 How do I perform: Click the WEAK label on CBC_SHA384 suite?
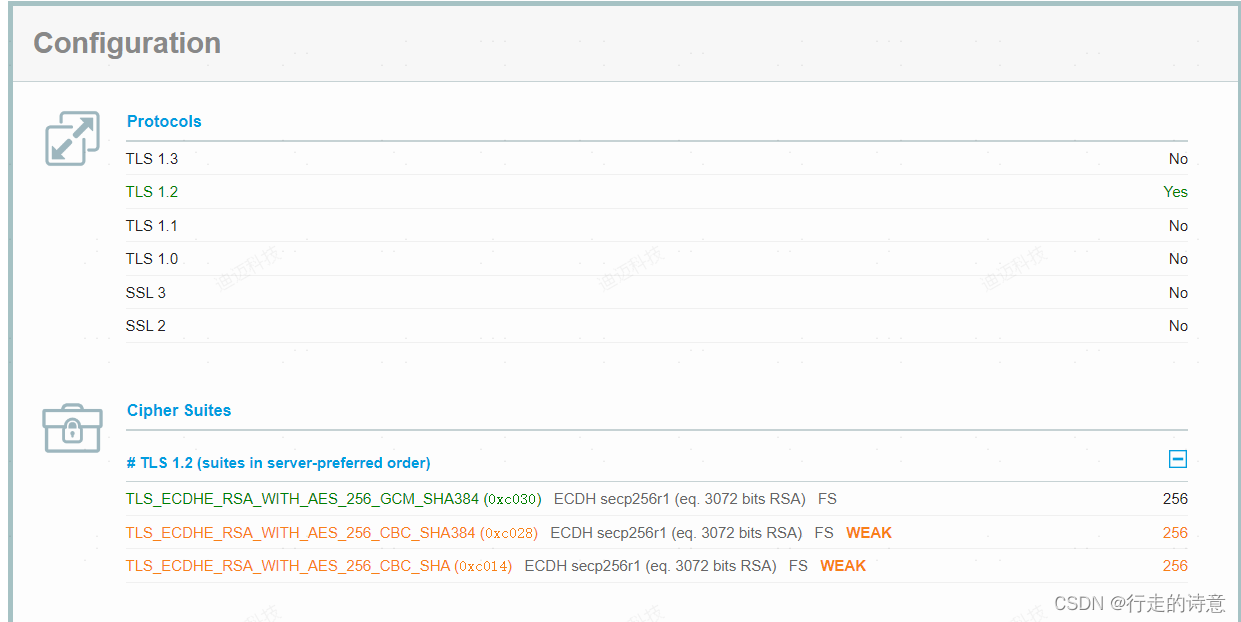pyautogui.click(x=868, y=532)
